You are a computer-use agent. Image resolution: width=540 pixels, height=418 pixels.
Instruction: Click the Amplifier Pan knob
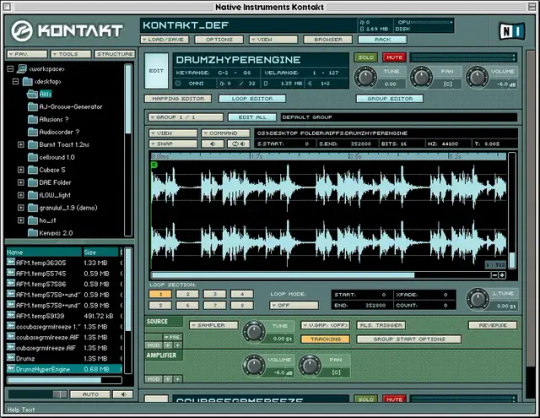pyautogui.click(x=310, y=365)
